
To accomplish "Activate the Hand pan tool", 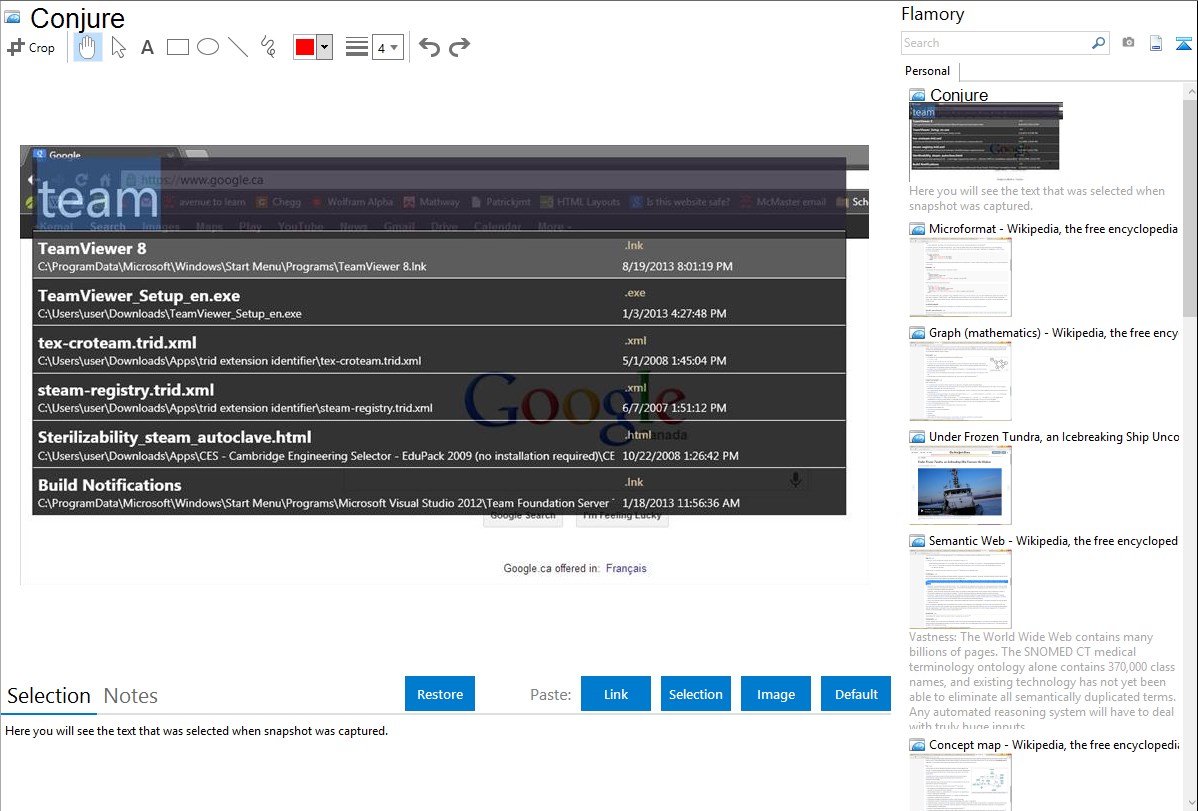I will point(87,47).
